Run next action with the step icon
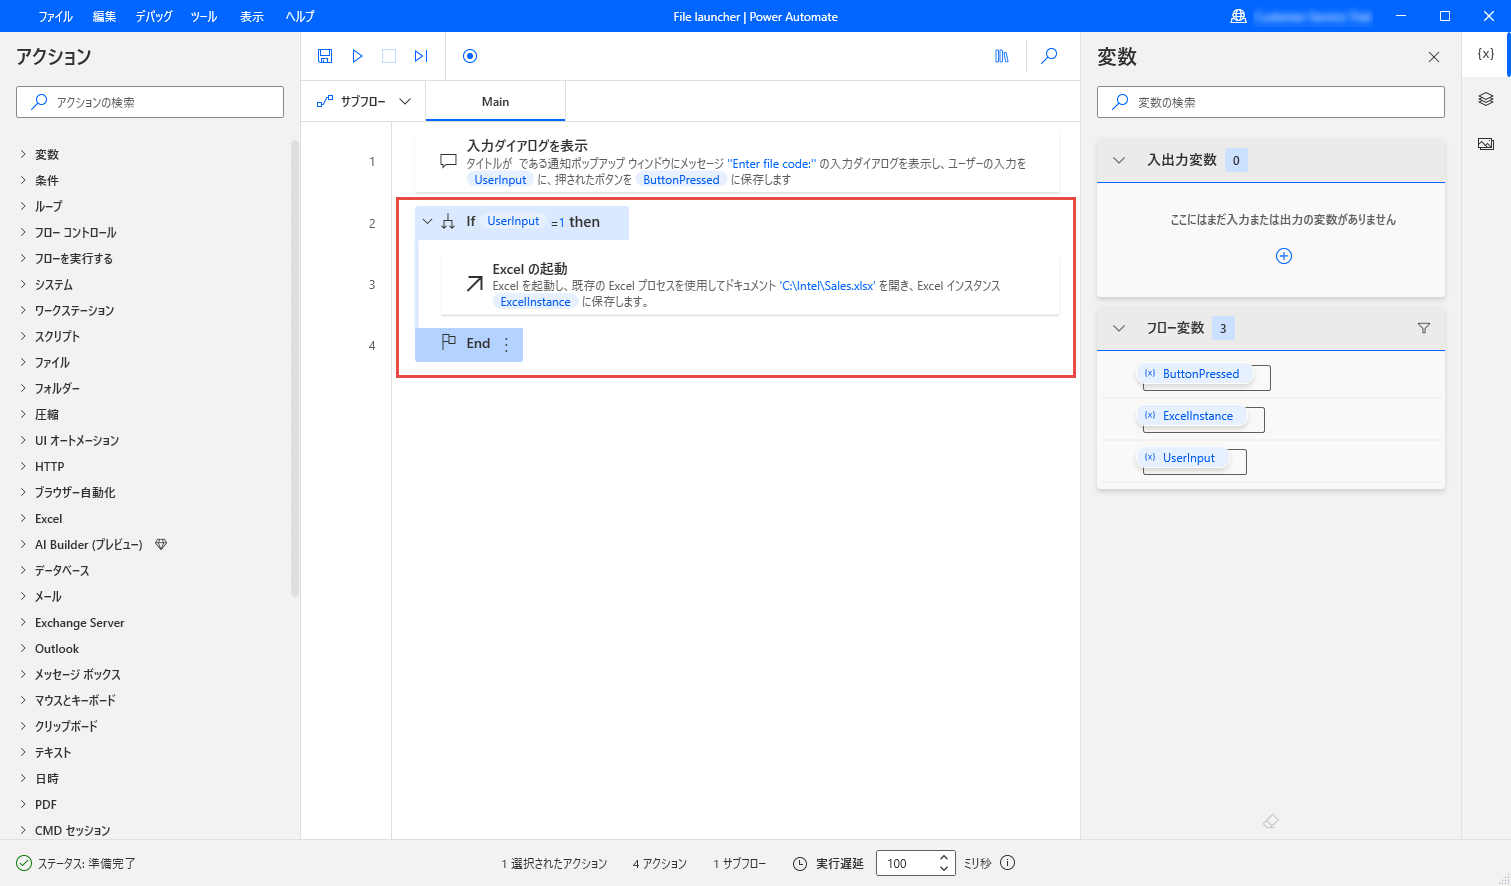Screen dimensions: 1511x886 (421, 56)
